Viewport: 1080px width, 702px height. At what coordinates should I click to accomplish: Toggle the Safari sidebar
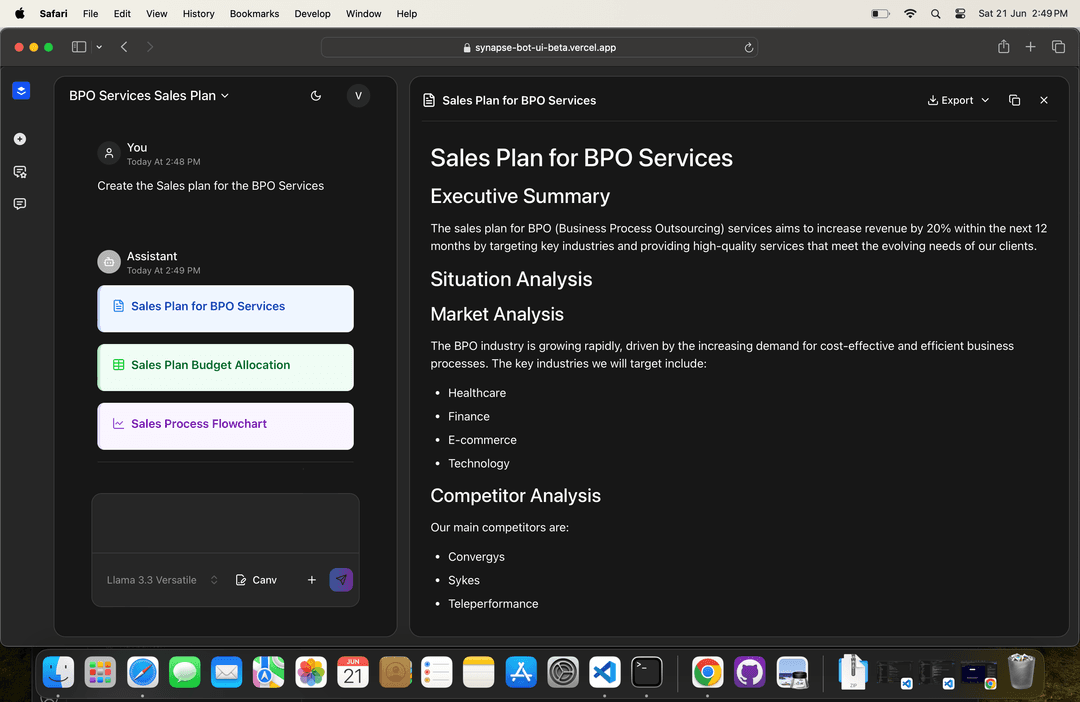(x=77, y=46)
